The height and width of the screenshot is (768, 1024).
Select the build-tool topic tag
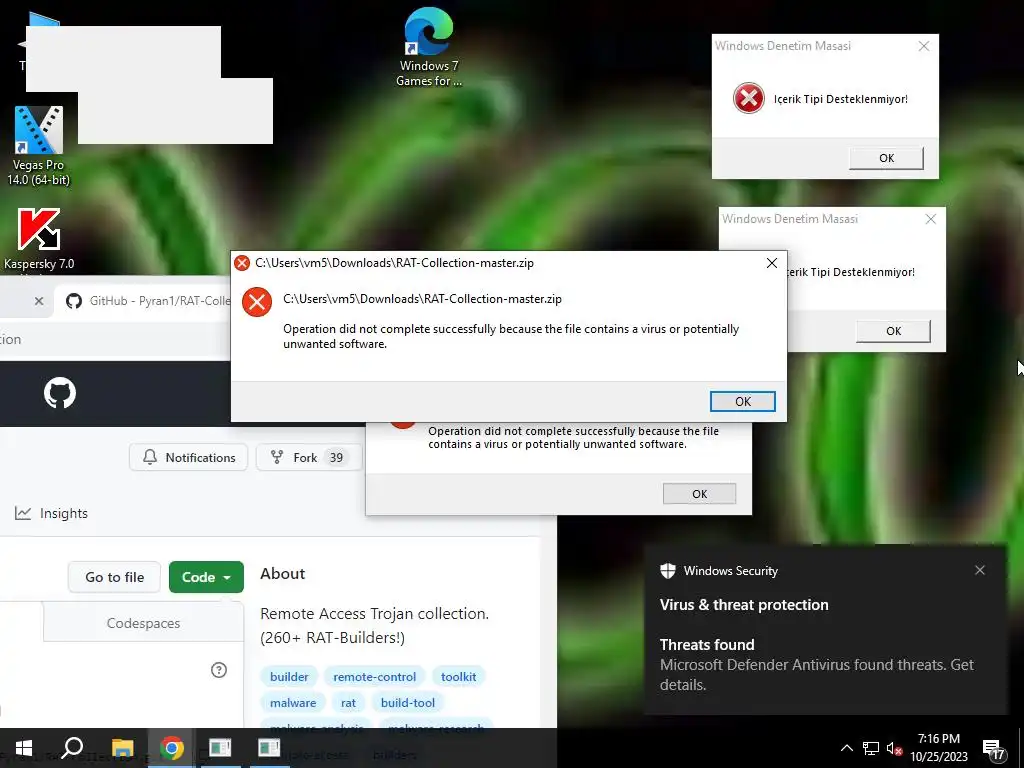tap(408, 703)
